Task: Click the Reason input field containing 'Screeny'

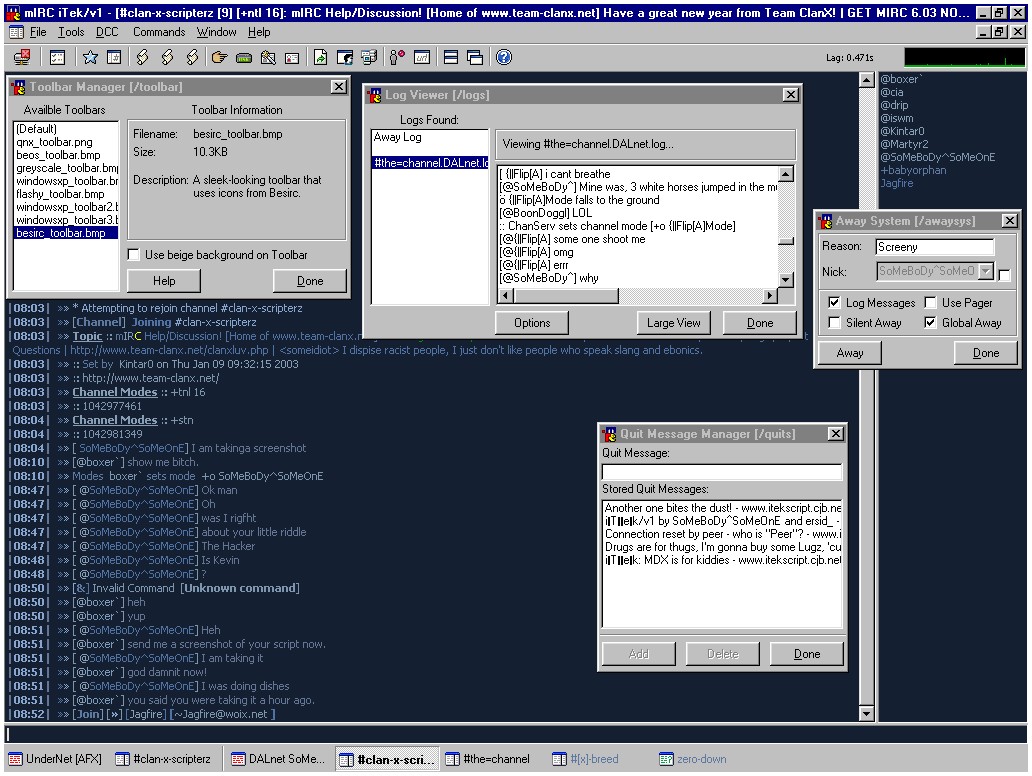Action: (x=934, y=247)
